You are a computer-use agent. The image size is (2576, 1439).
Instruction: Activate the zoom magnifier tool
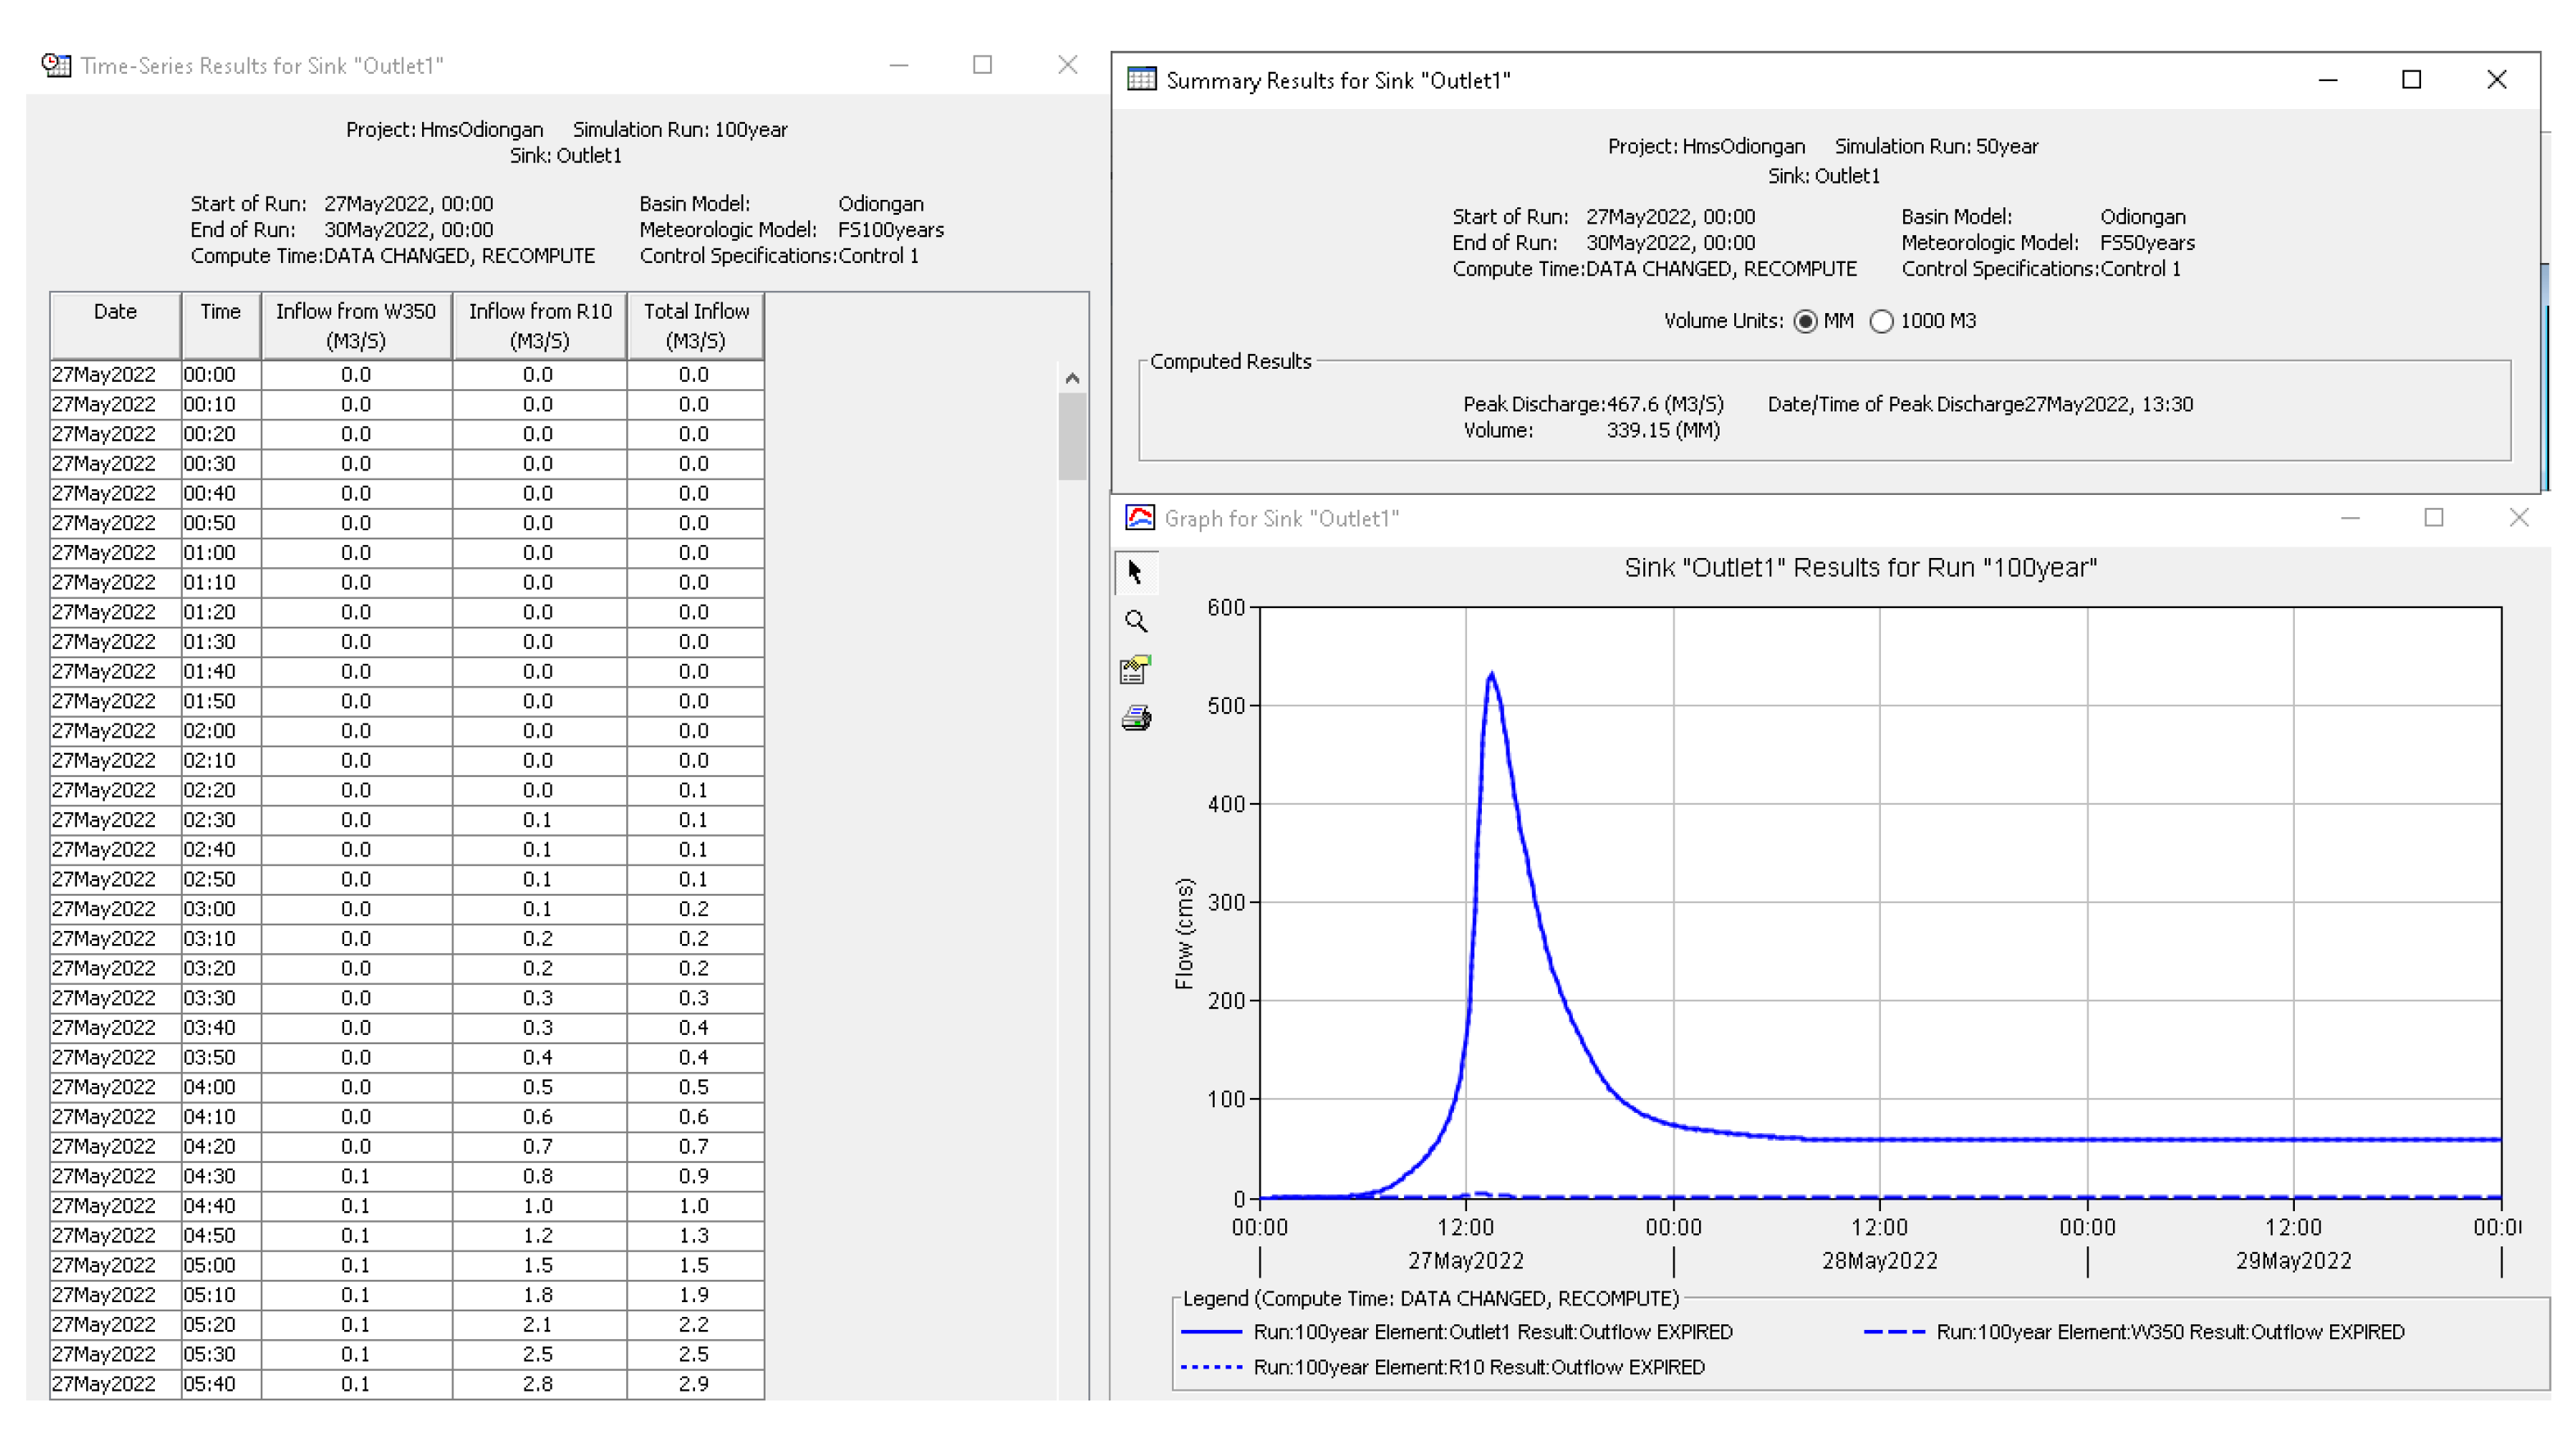[x=1136, y=621]
